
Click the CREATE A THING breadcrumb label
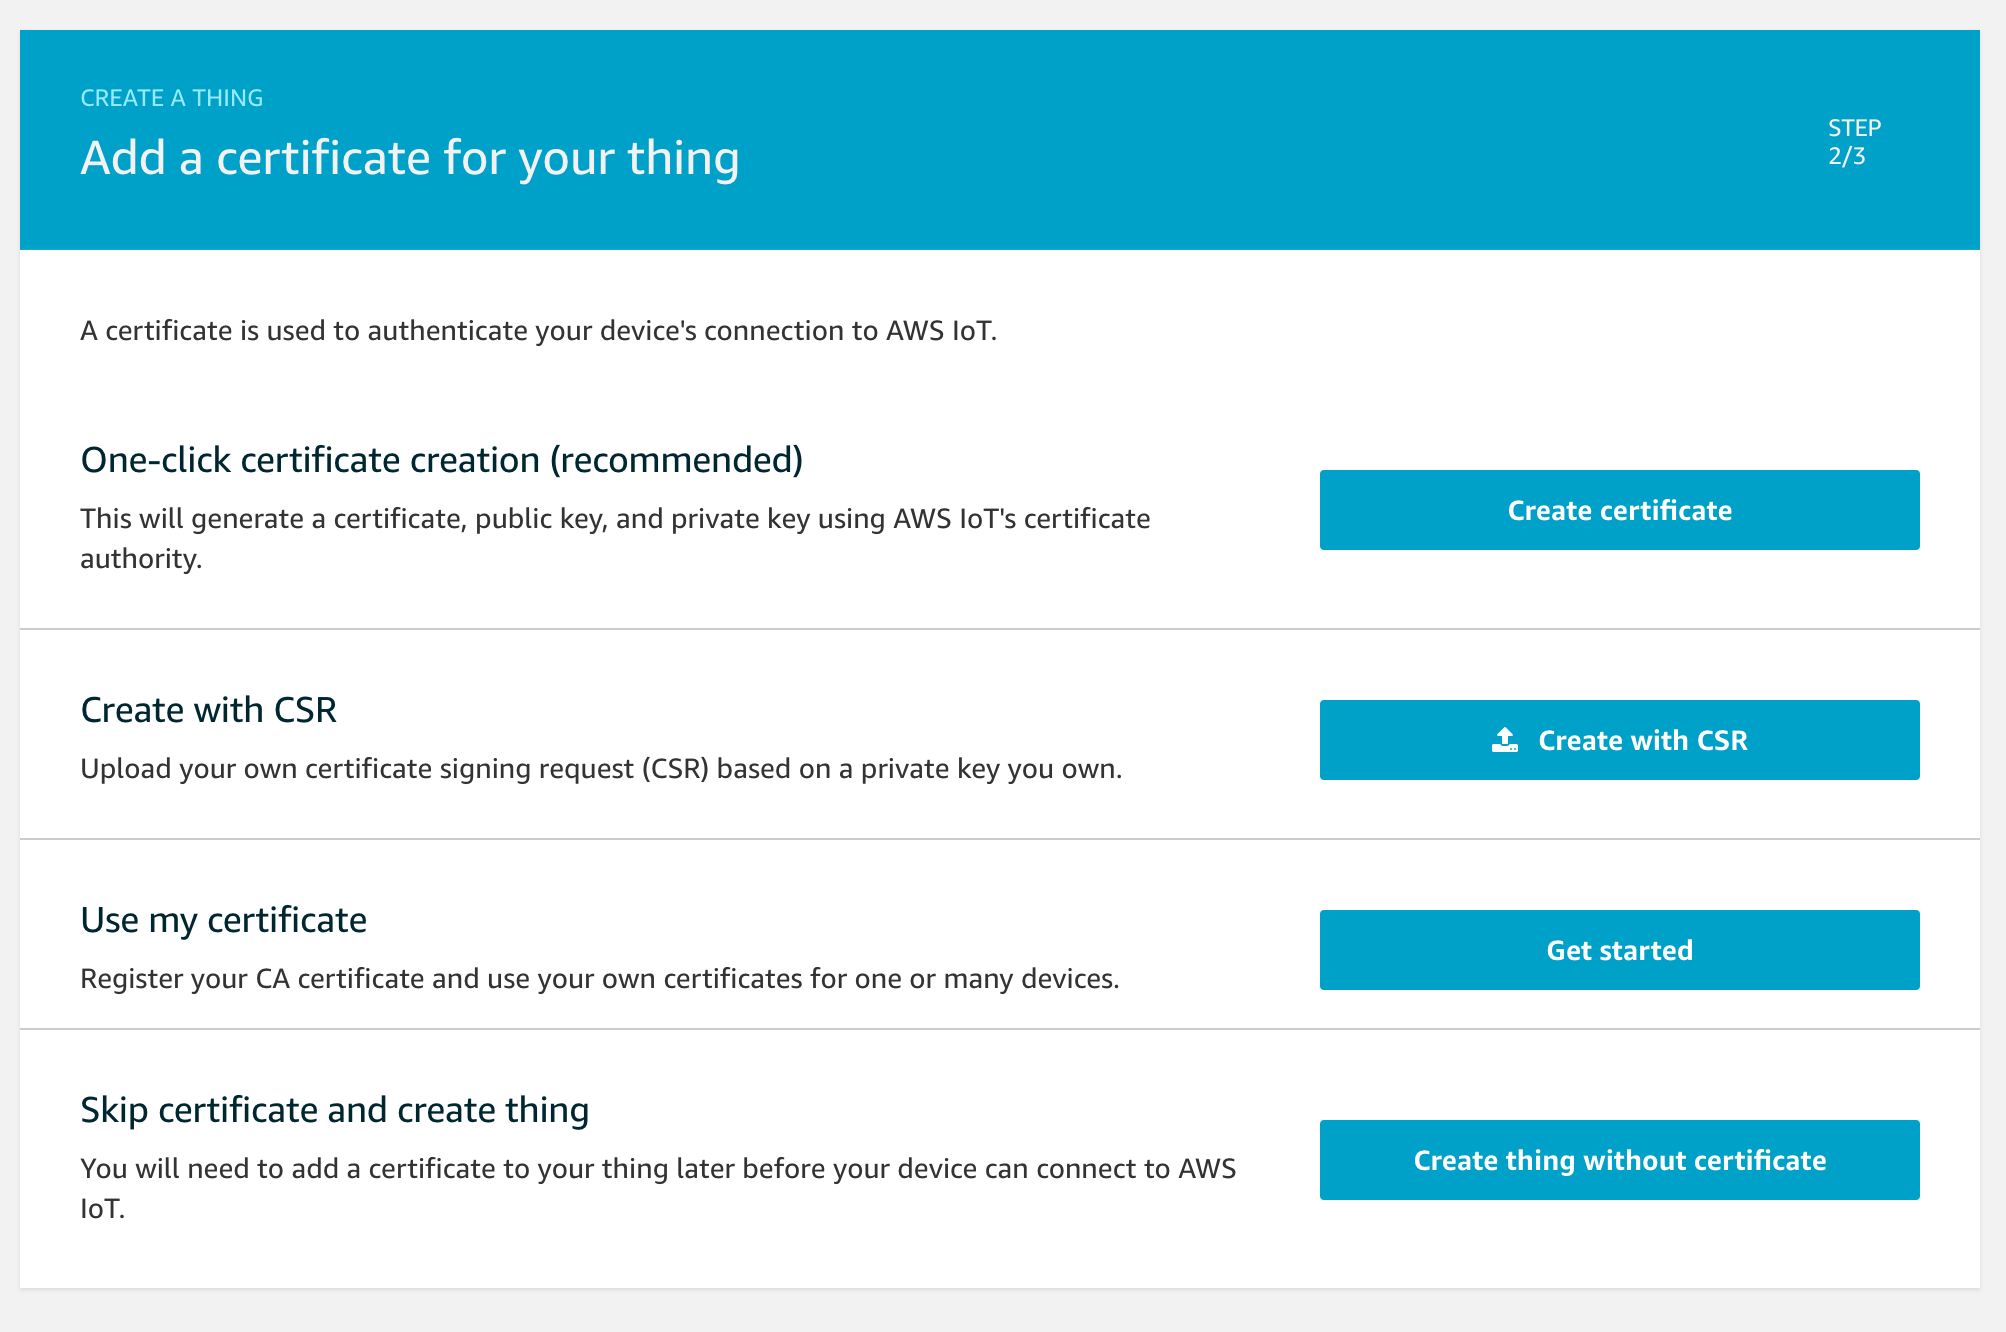pos(171,98)
